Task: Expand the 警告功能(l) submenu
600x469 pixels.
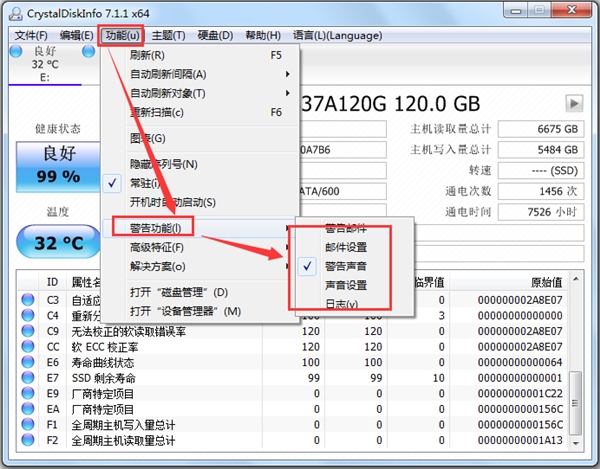Action: click(x=200, y=228)
